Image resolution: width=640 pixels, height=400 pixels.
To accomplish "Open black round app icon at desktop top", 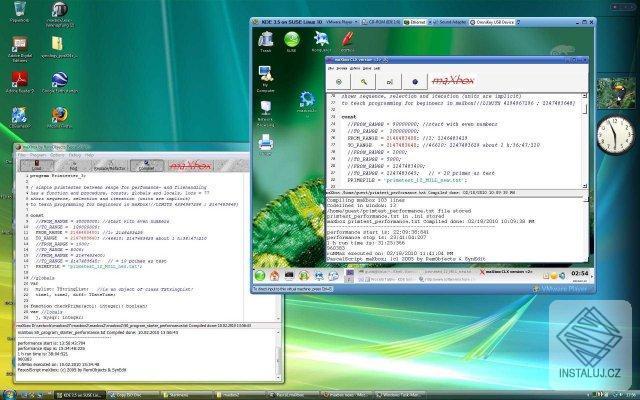I will point(60,15).
